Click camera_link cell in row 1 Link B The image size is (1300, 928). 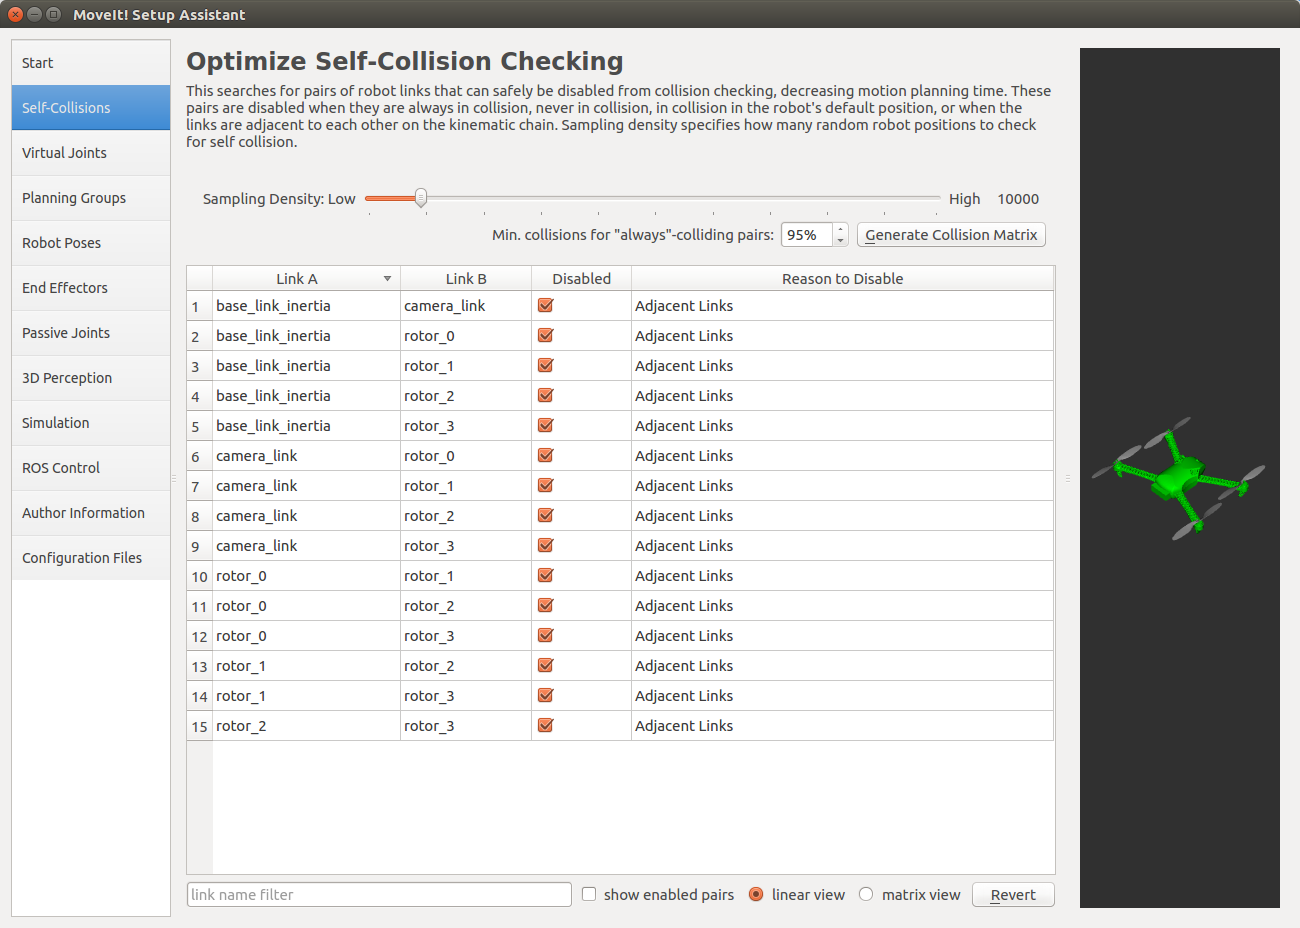click(466, 306)
